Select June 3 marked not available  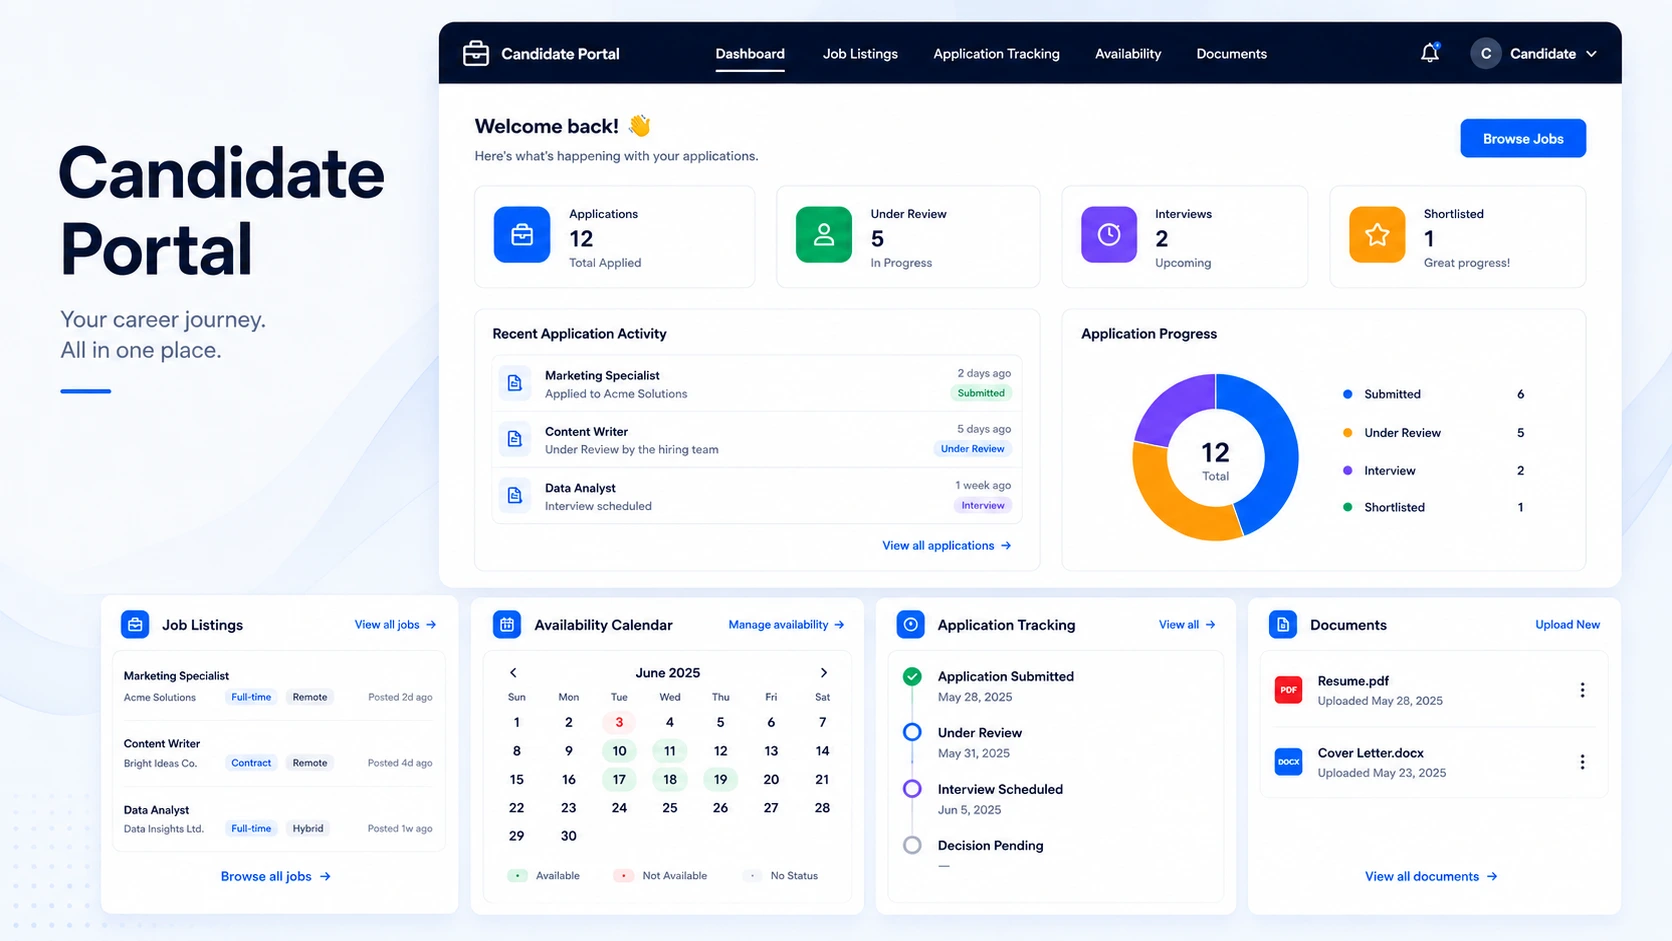619,722
